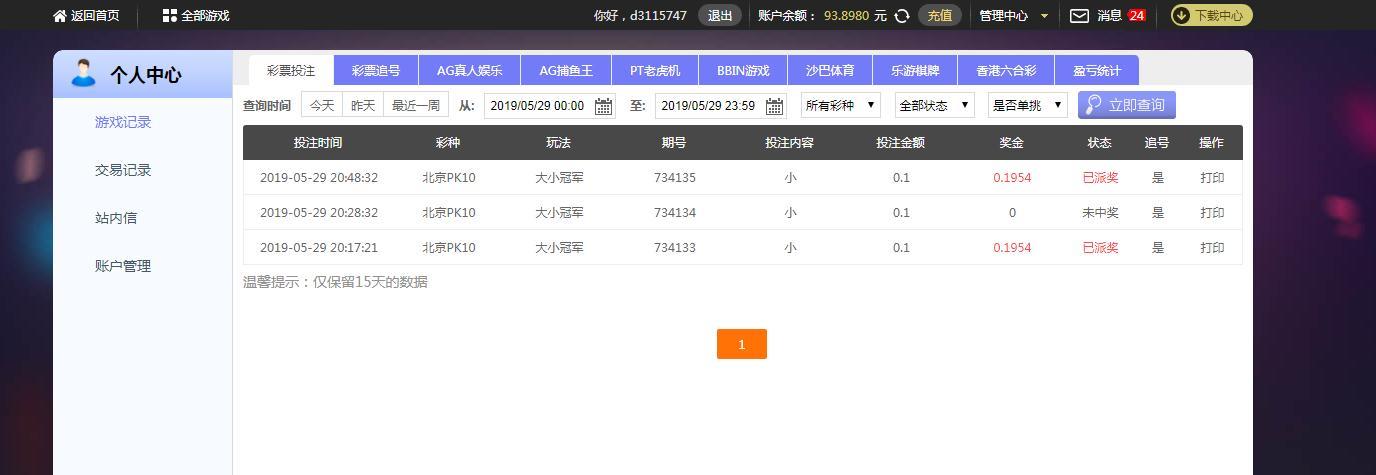Open the start date calendar icon
This screenshot has height=475, width=1376.
(603, 106)
